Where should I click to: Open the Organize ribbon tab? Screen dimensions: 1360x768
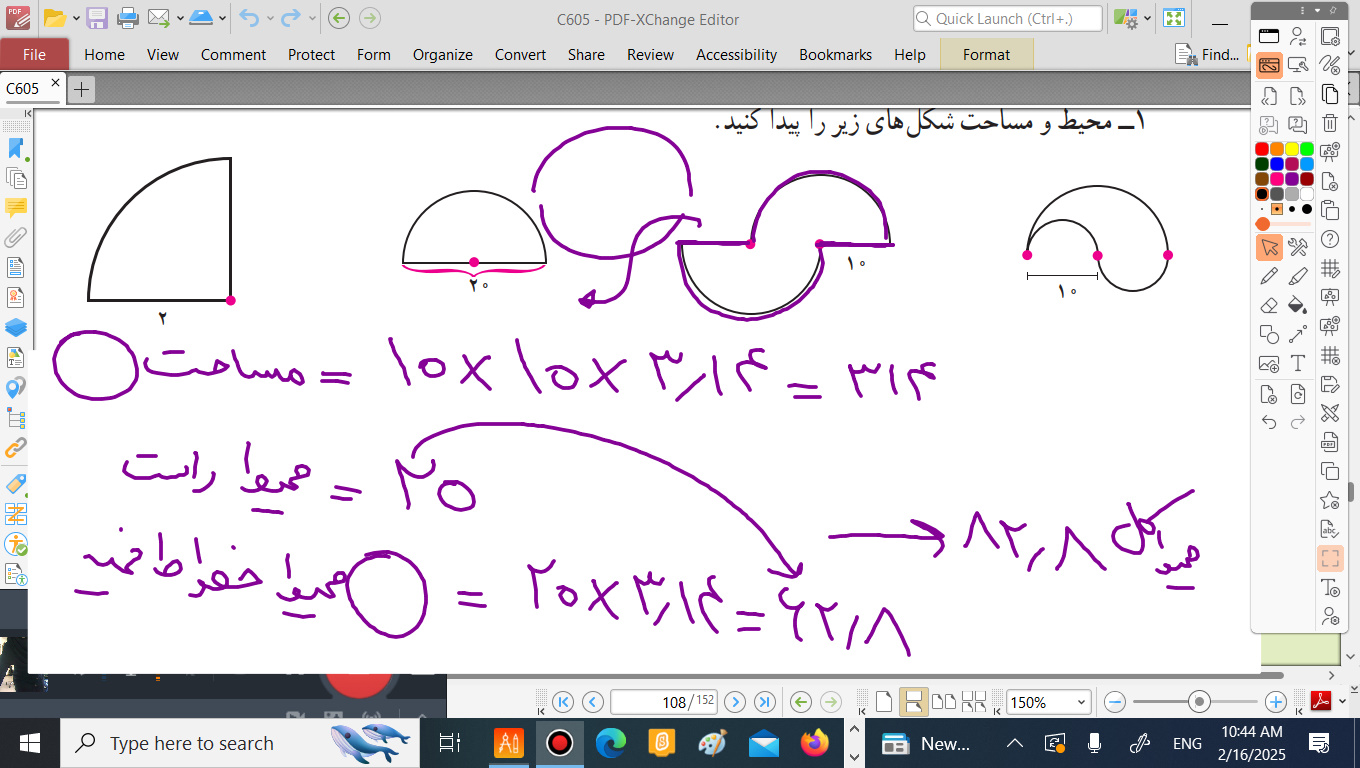coord(442,55)
